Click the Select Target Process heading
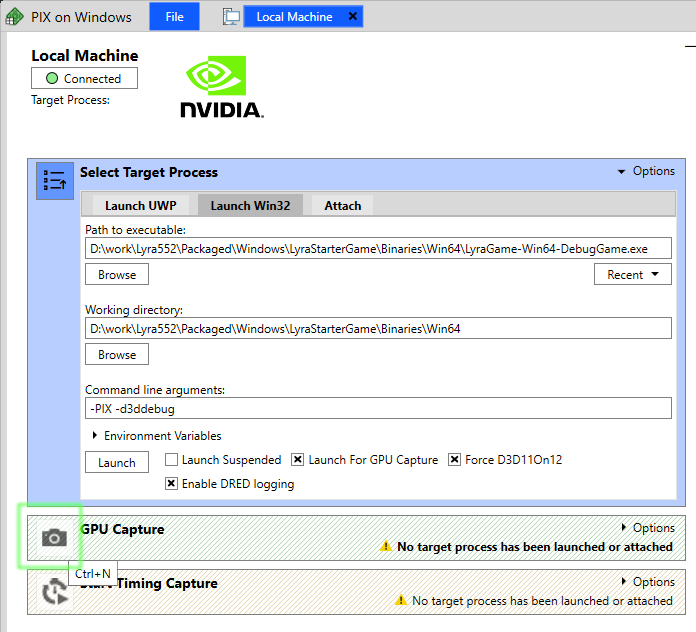696x632 pixels. pyautogui.click(x=149, y=172)
